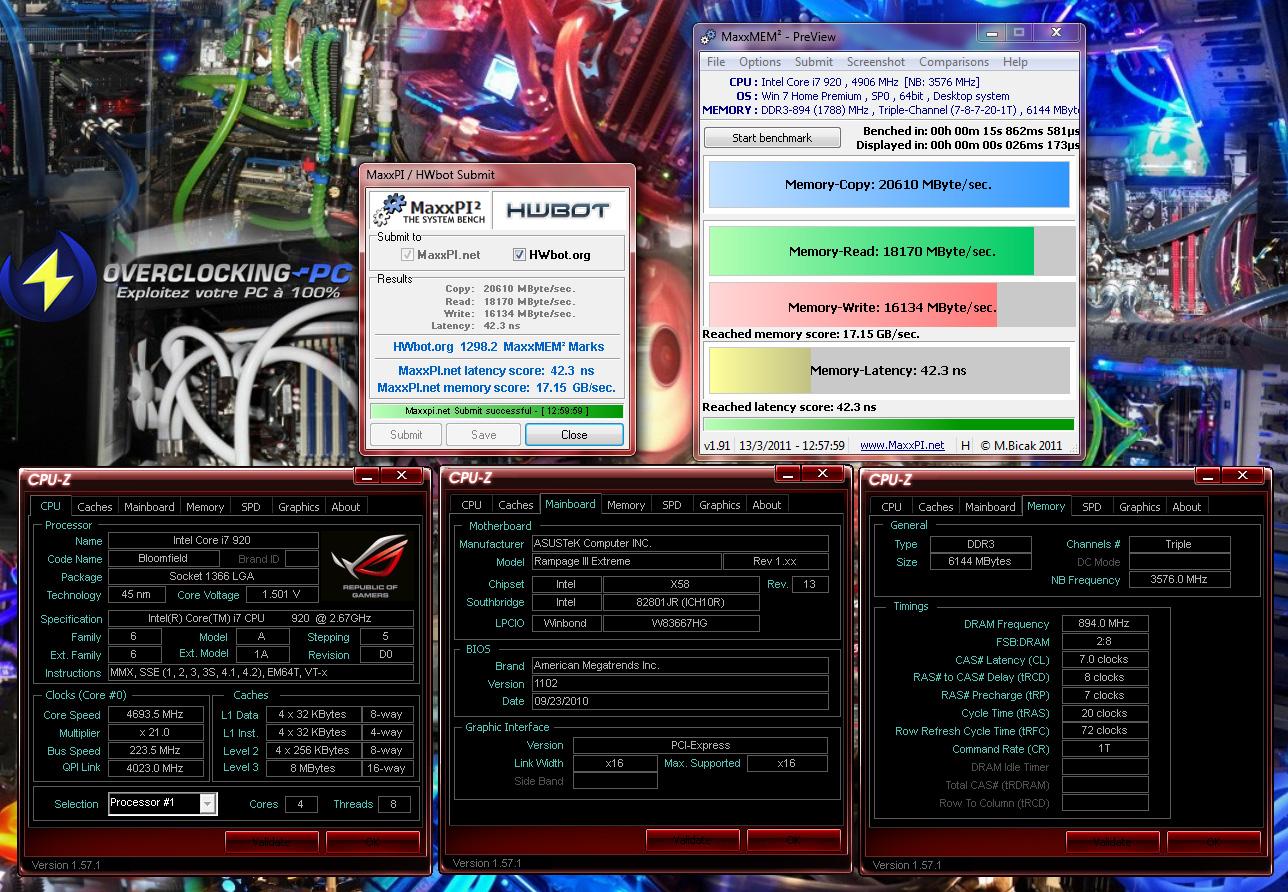Close the middle CPU-Z window
This screenshot has height=892, width=1288.
(x=823, y=473)
